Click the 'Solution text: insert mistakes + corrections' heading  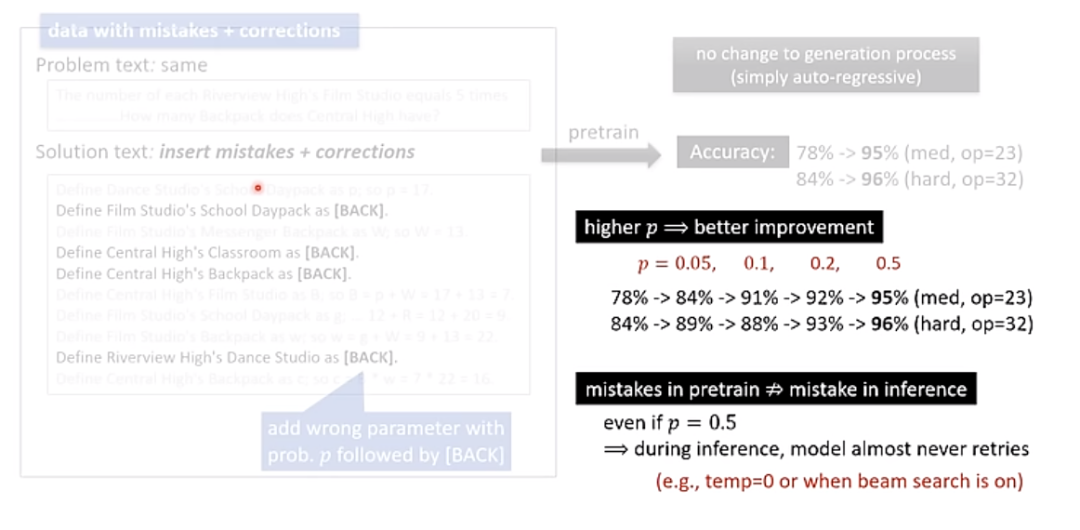225,152
